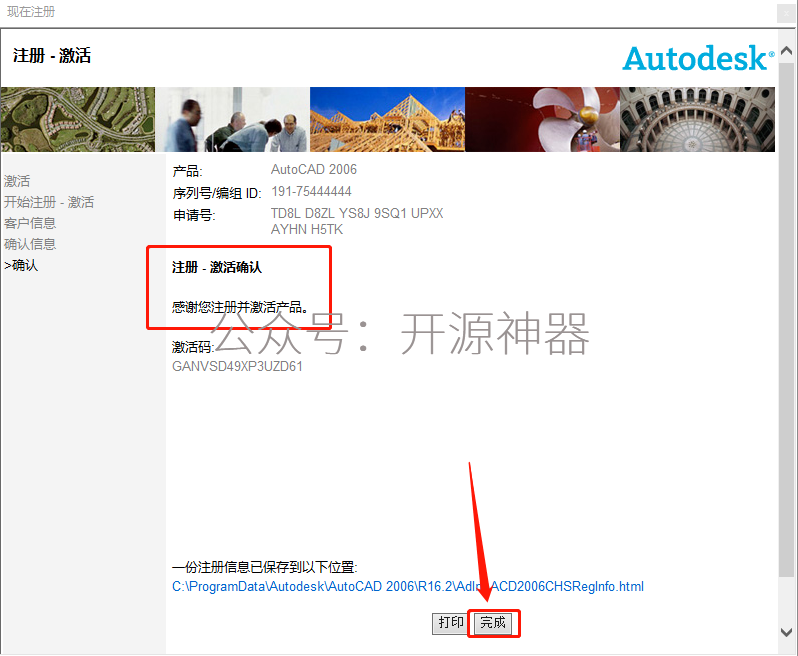Click the dome interior banner image
This screenshot has height=656, width=798.
pyautogui.click(x=697, y=119)
